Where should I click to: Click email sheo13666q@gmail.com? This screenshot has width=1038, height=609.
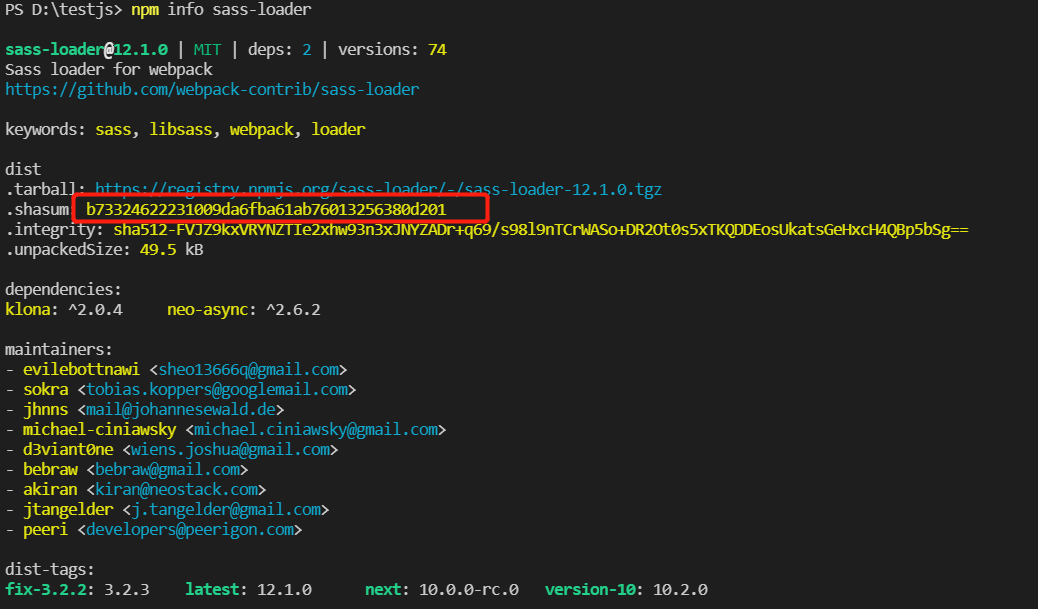tap(248, 369)
